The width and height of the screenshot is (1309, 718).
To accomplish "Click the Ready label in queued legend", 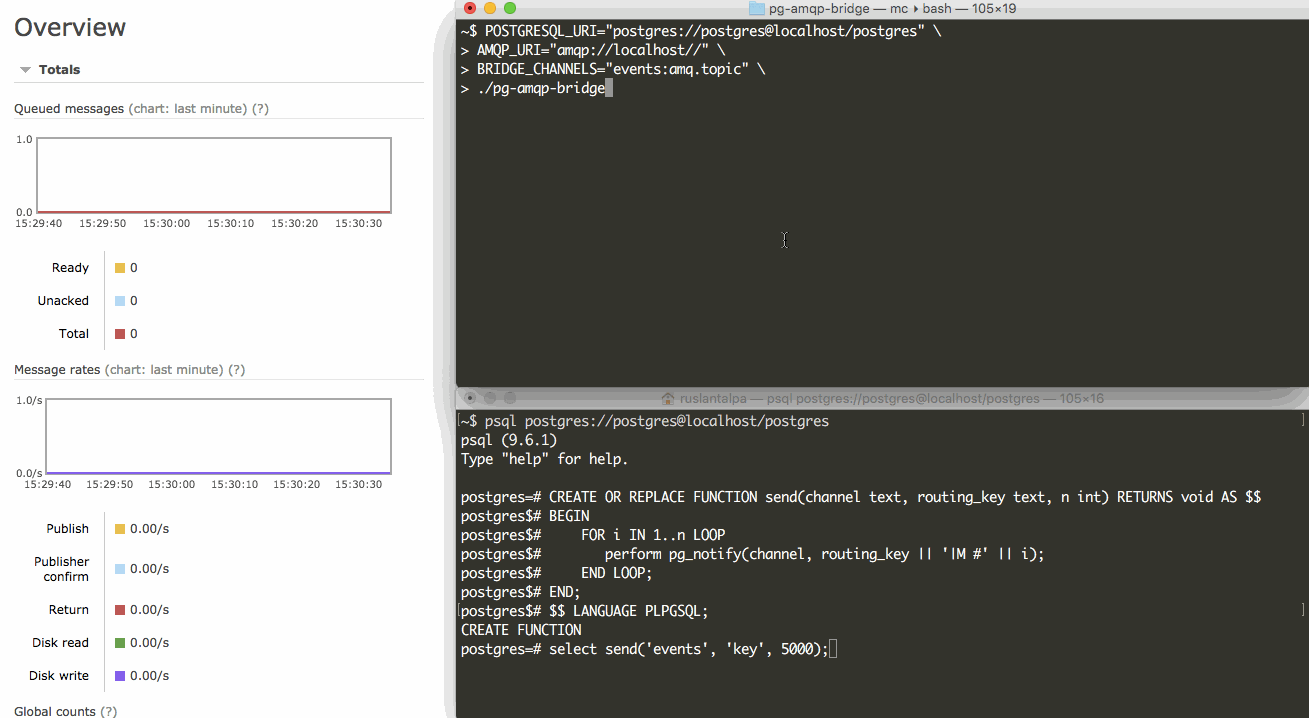I will [x=70, y=268].
